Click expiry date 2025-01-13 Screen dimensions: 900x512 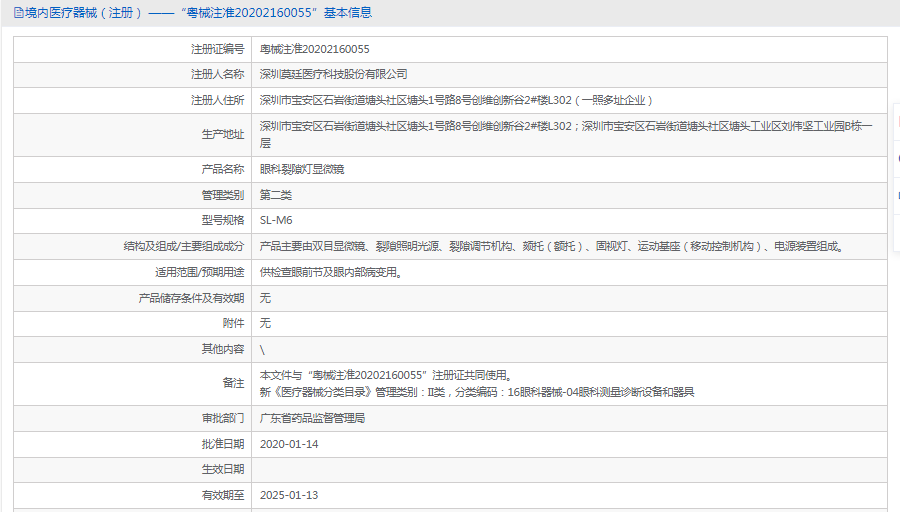pos(289,495)
